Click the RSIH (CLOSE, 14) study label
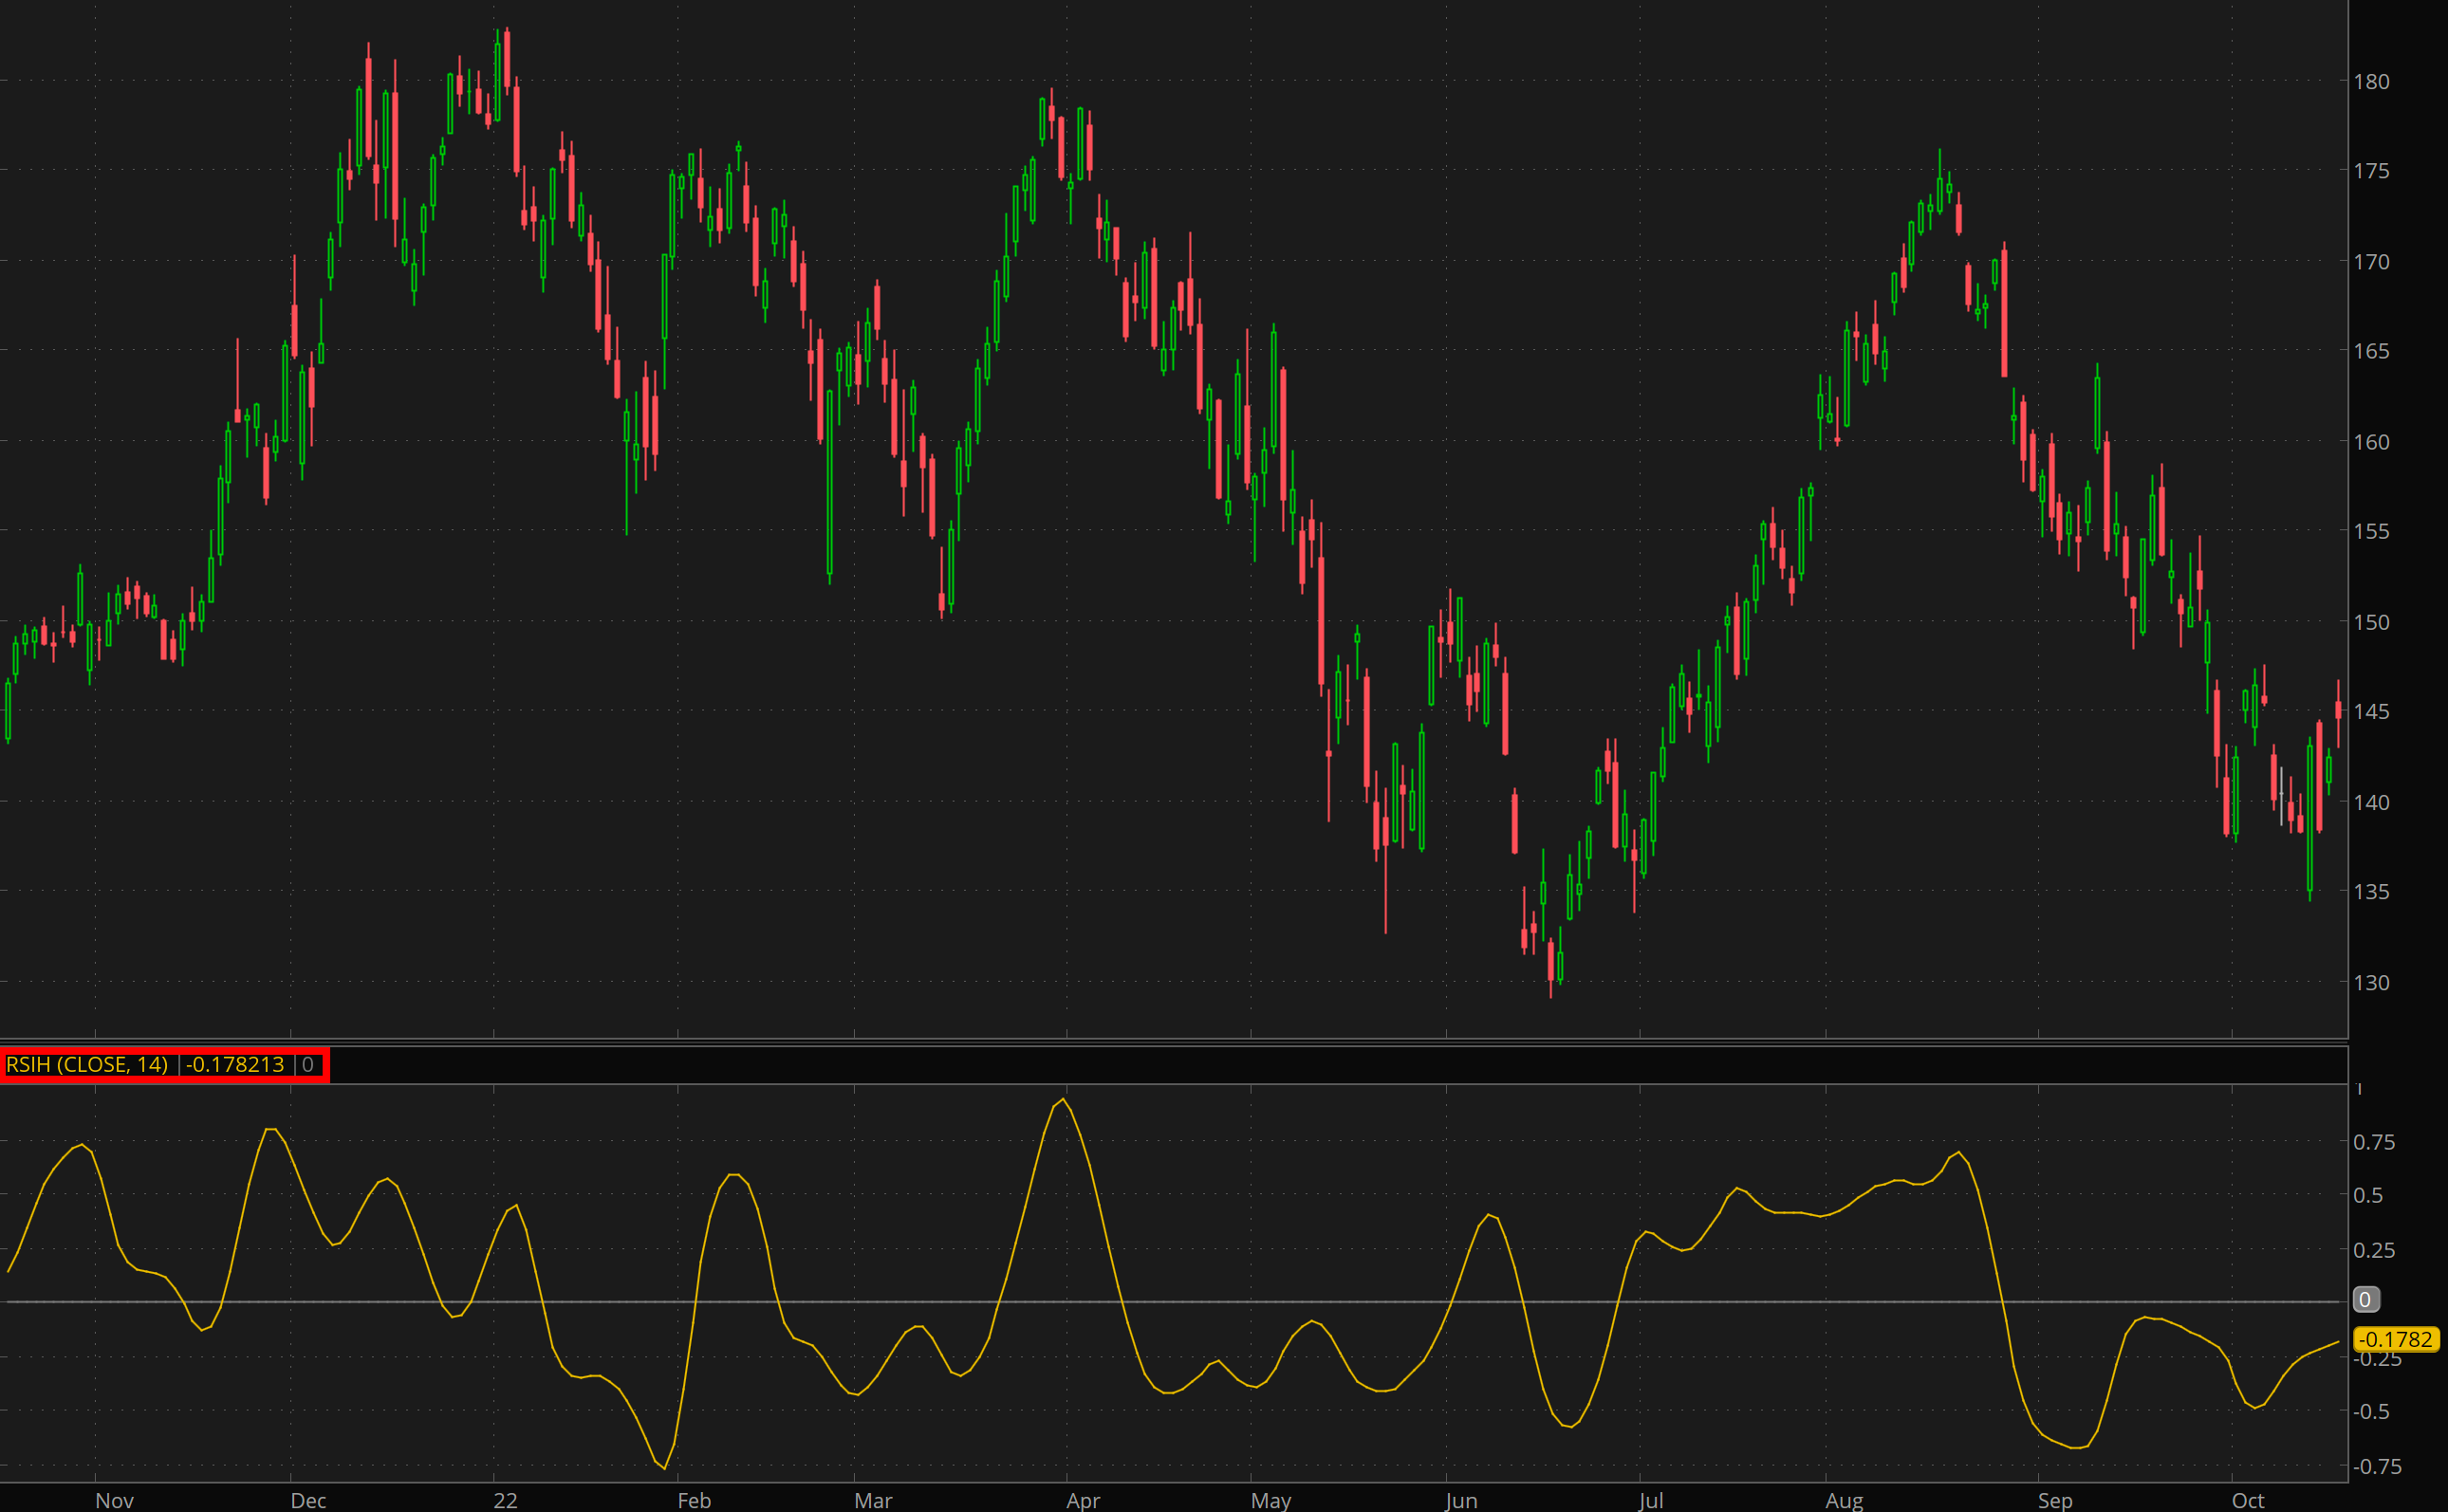The width and height of the screenshot is (2448, 1512). pyautogui.click(x=87, y=1065)
